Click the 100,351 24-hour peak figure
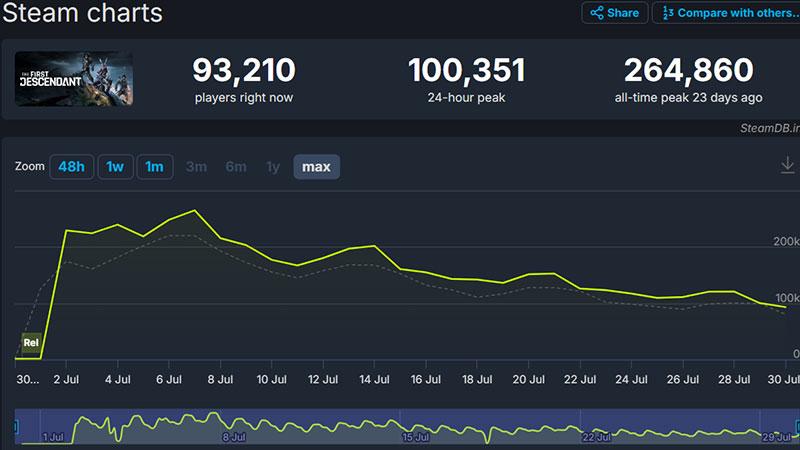The height and width of the screenshot is (450, 800). click(x=466, y=70)
